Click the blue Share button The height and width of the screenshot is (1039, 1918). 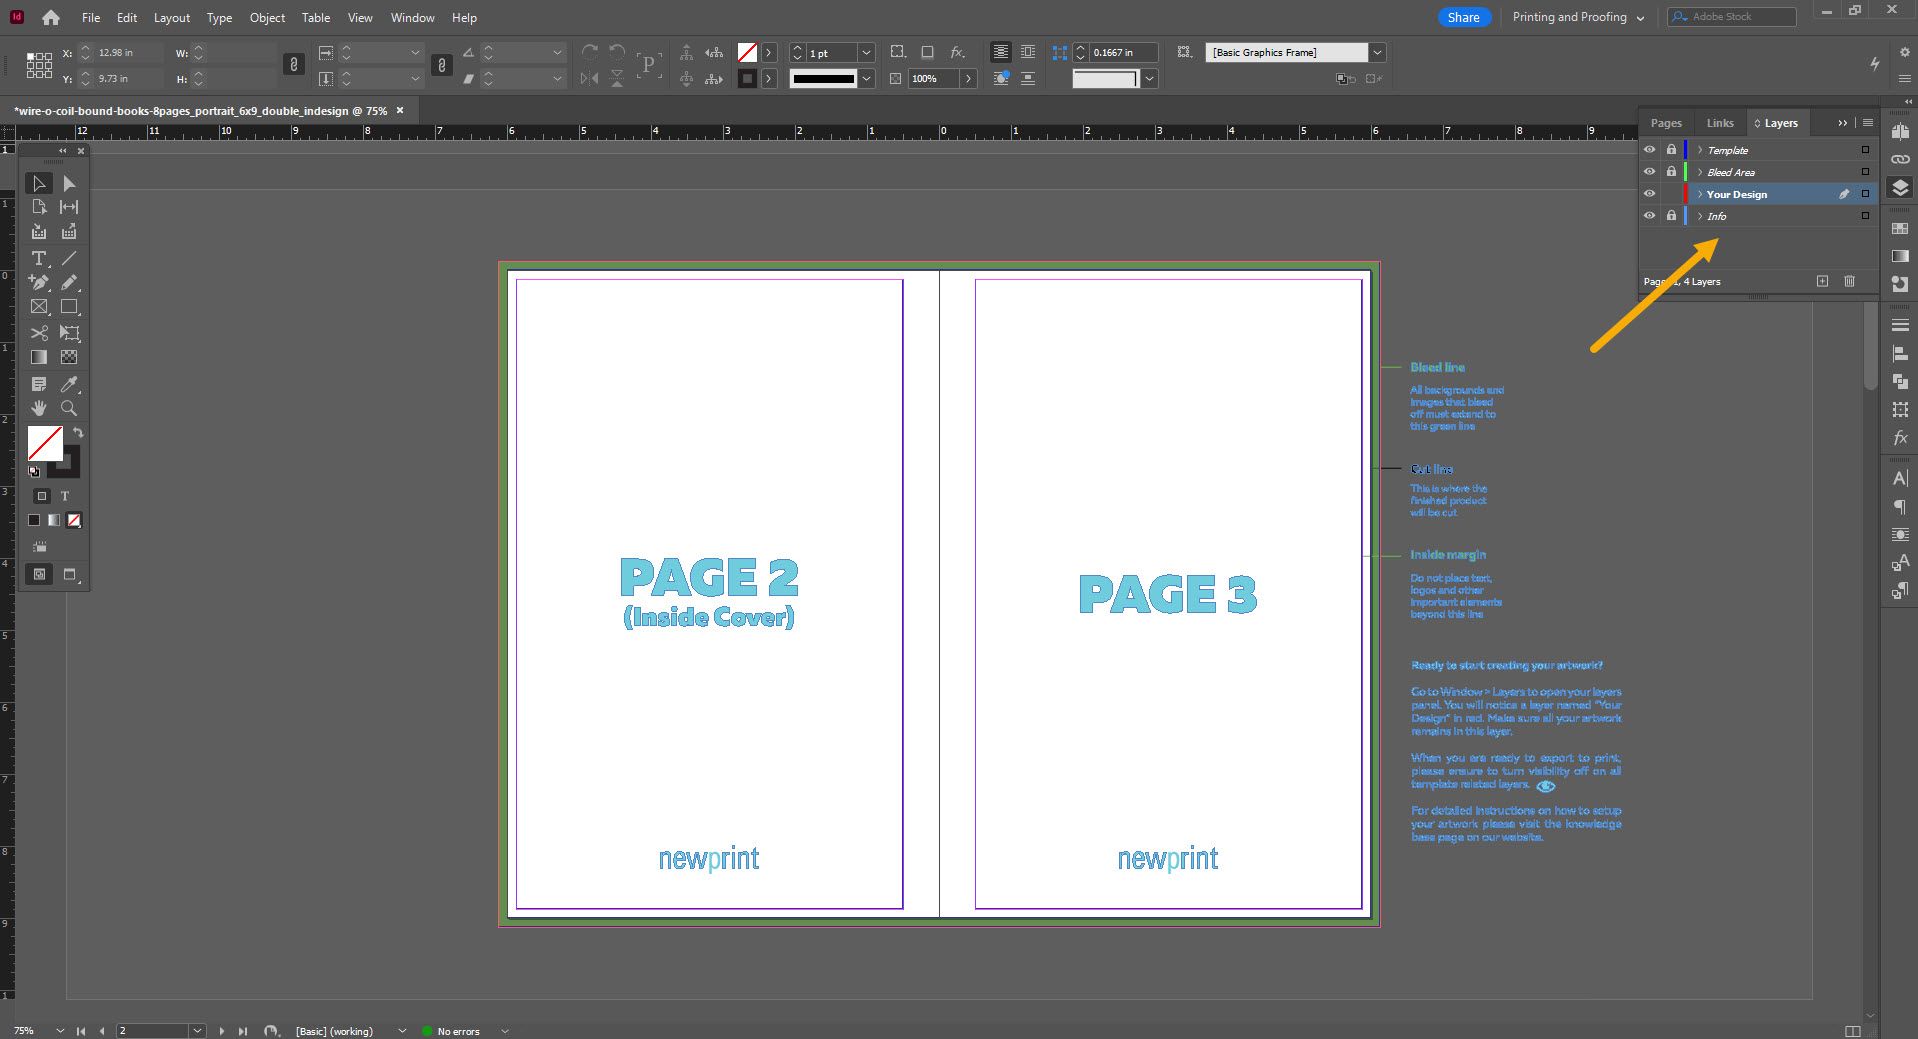(1463, 17)
